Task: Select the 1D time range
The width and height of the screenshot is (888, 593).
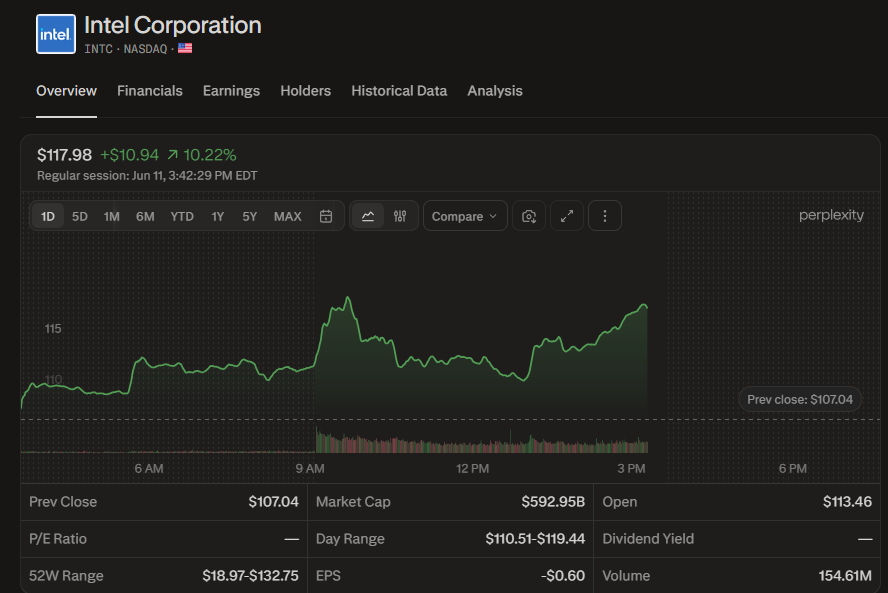Action: click(x=48, y=216)
